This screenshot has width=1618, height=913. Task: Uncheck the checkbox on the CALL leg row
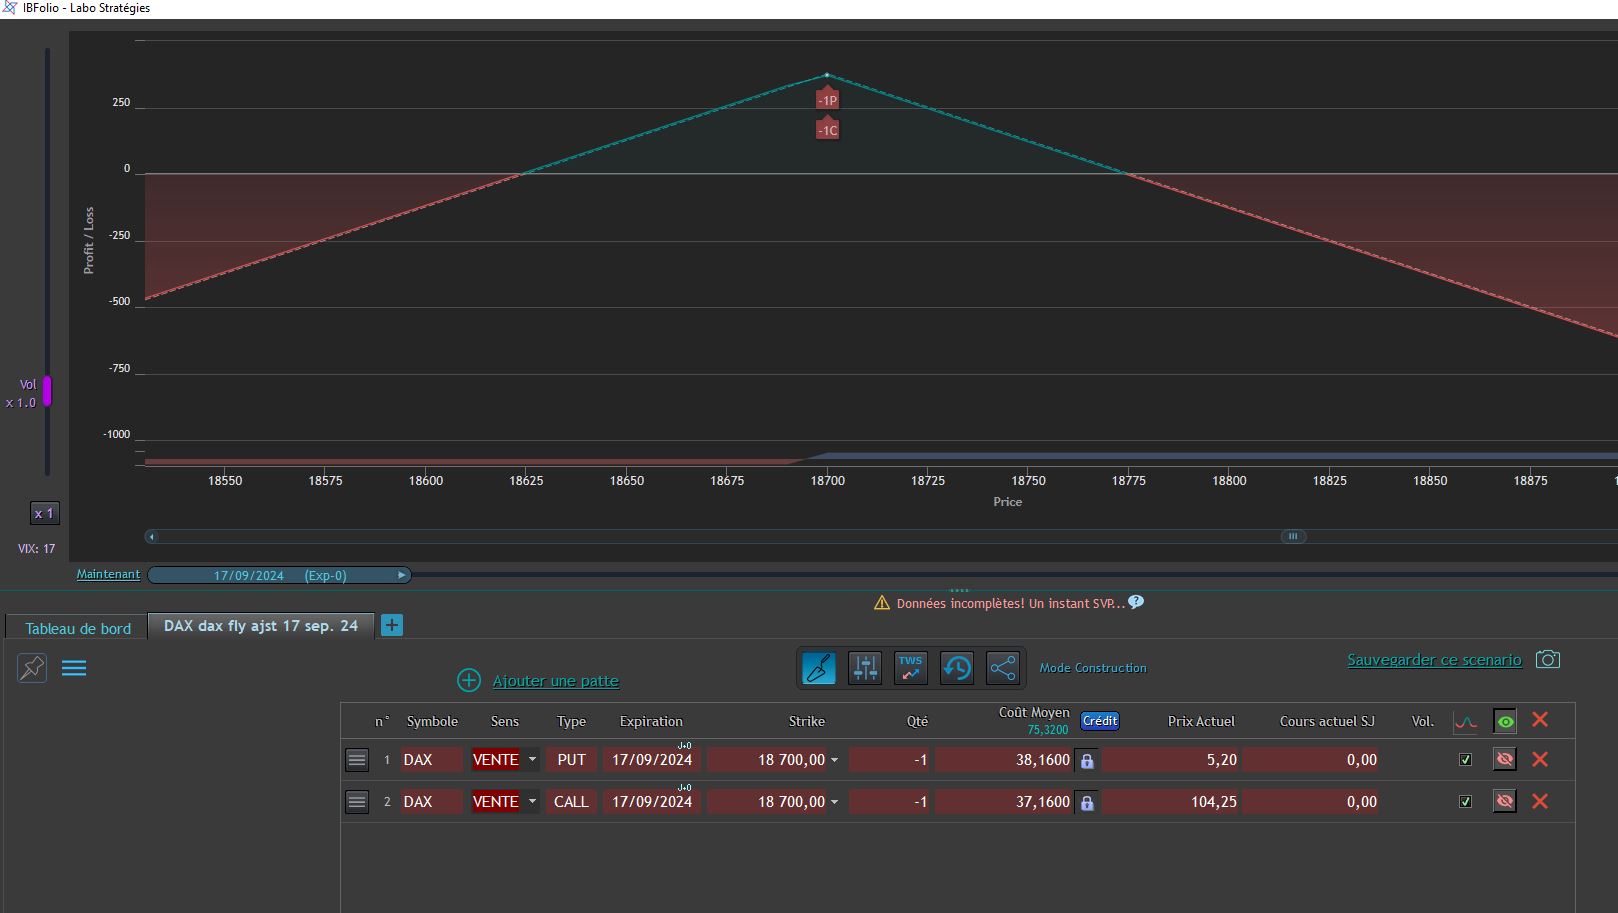click(x=1465, y=802)
